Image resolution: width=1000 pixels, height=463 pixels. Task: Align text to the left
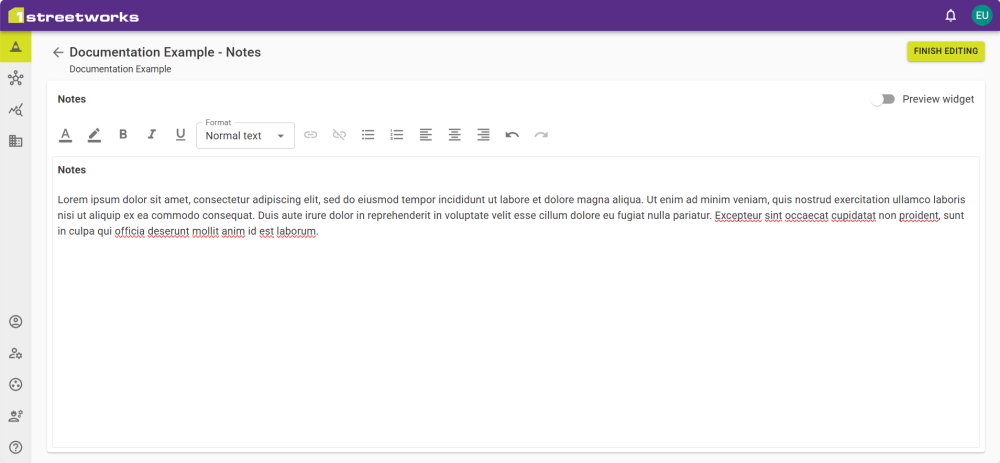point(426,135)
